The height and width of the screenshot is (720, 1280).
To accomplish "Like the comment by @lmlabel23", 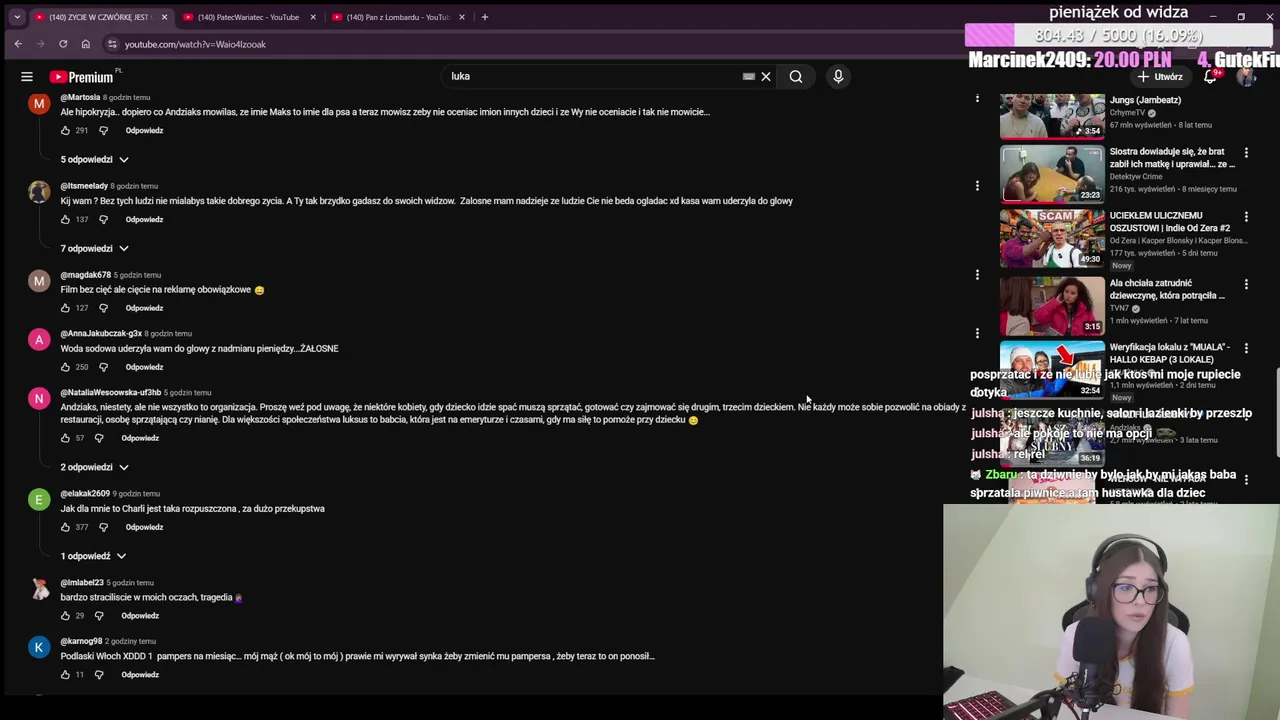I will (66, 616).
